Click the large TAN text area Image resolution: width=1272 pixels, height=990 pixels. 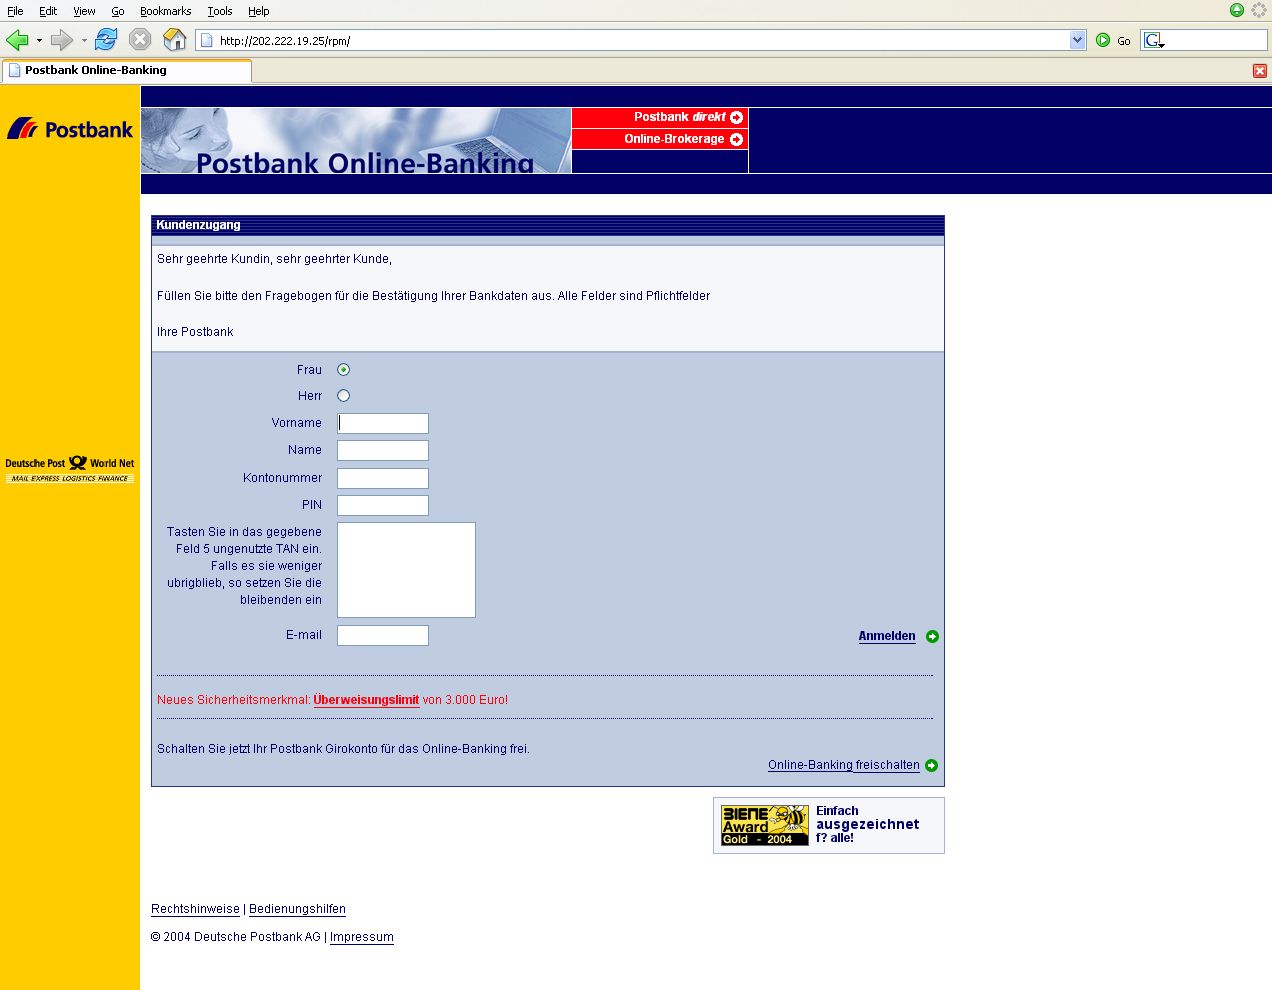pos(406,570)
